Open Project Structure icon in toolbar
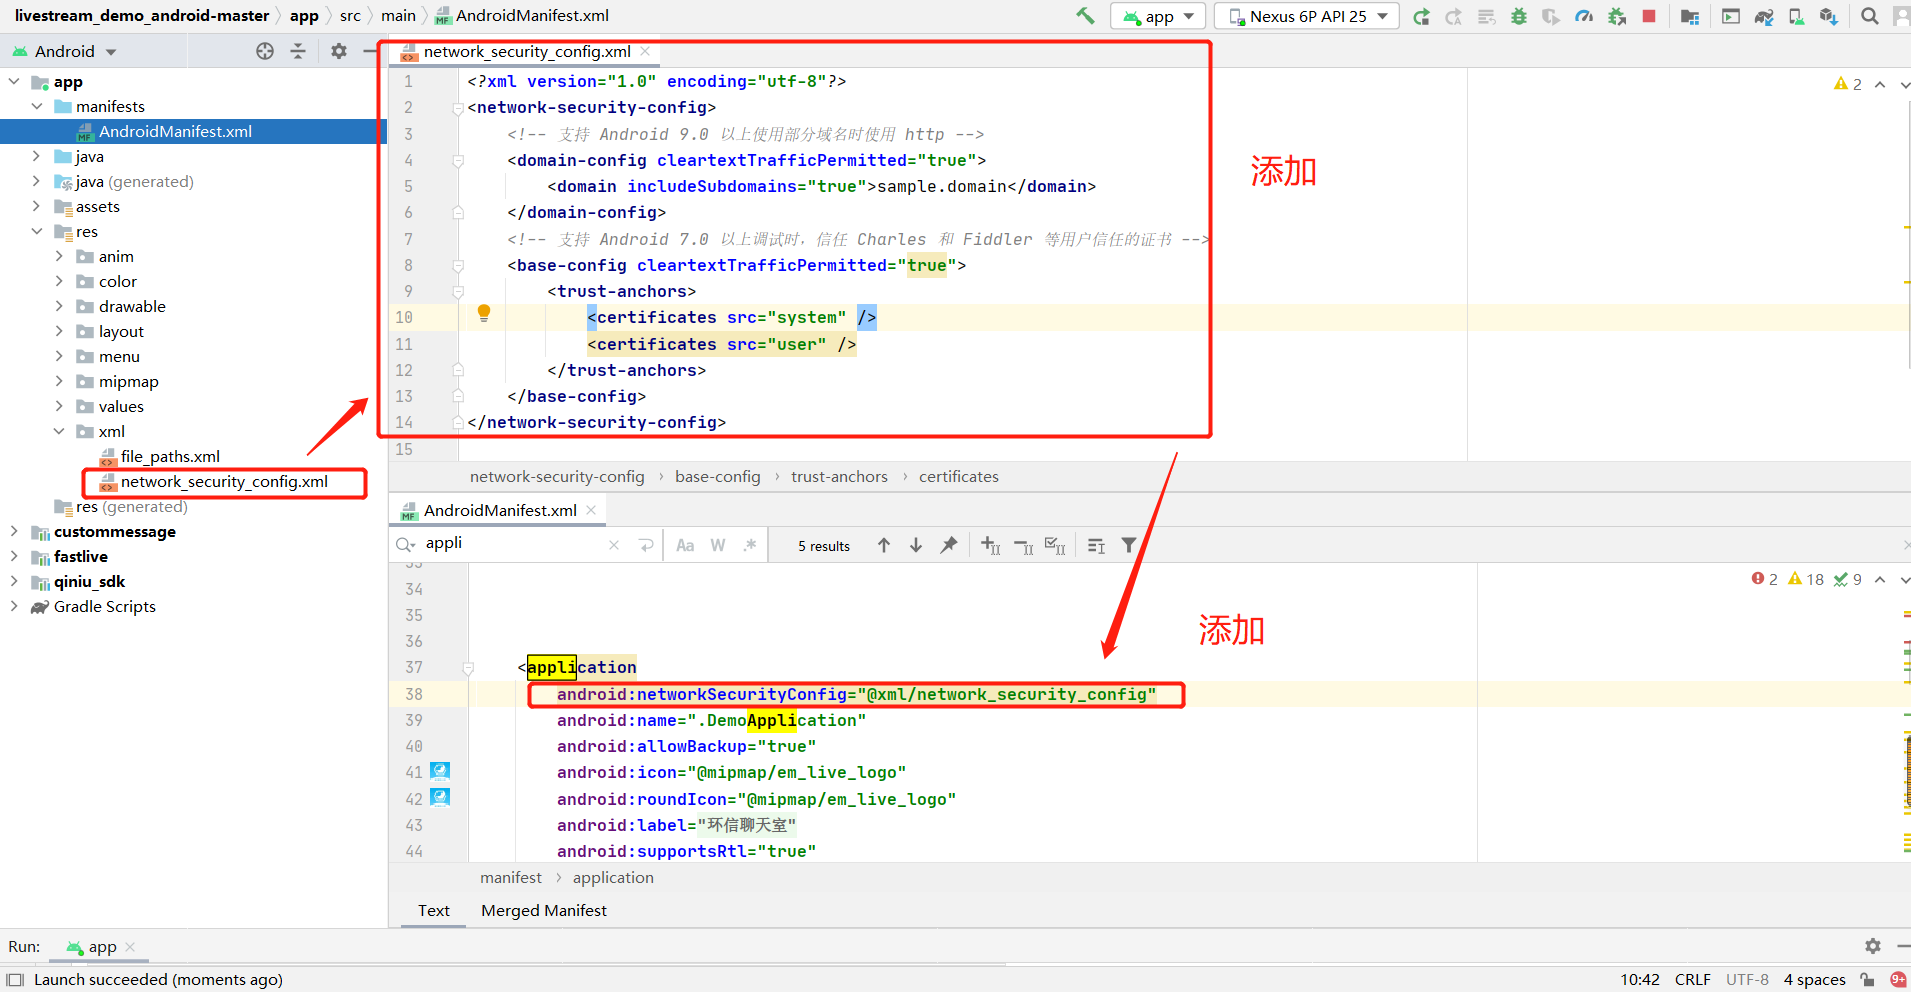Screen dimensions: 1911x992 pyautogui.click(x=1690, y=16)
